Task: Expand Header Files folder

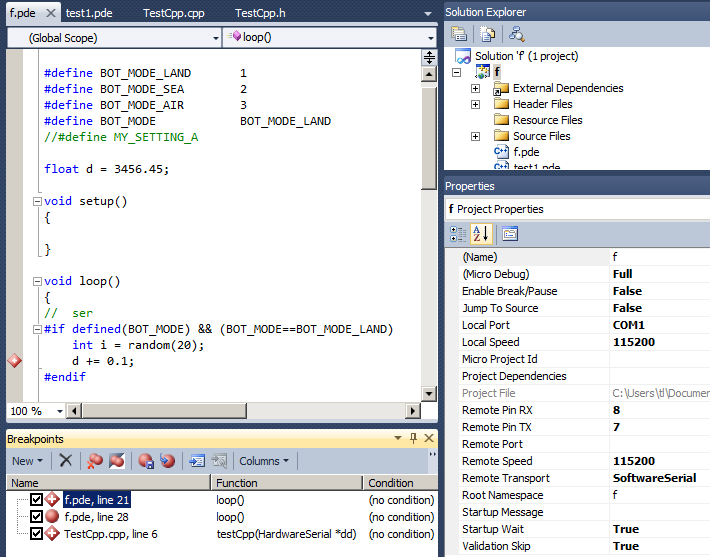Action: [x=475, y=105]
